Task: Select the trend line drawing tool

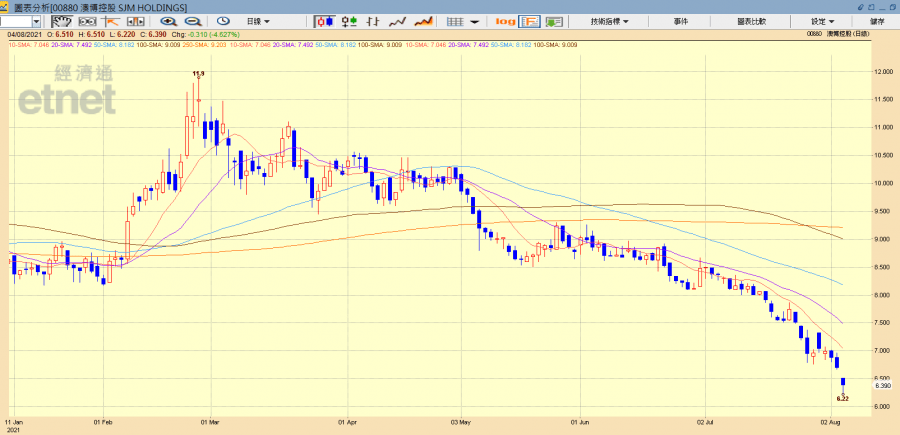Action: pos(108,21)
